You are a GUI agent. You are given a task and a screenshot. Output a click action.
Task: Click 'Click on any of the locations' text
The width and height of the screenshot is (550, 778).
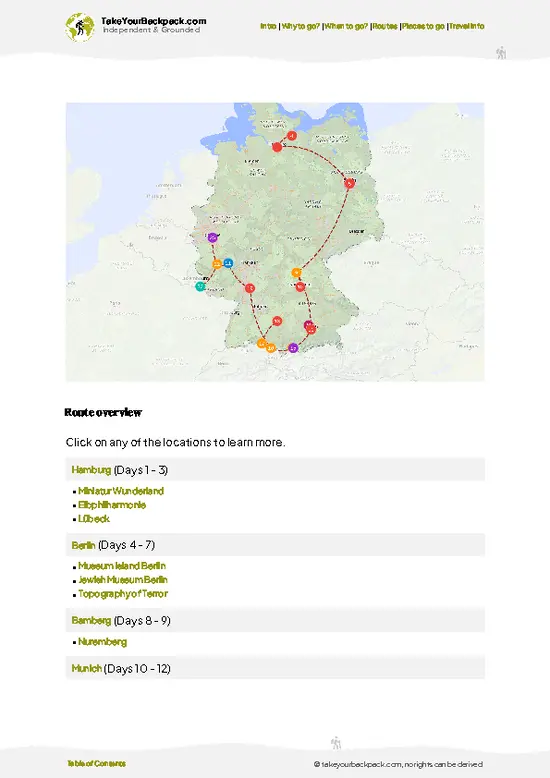coord(175,442)
